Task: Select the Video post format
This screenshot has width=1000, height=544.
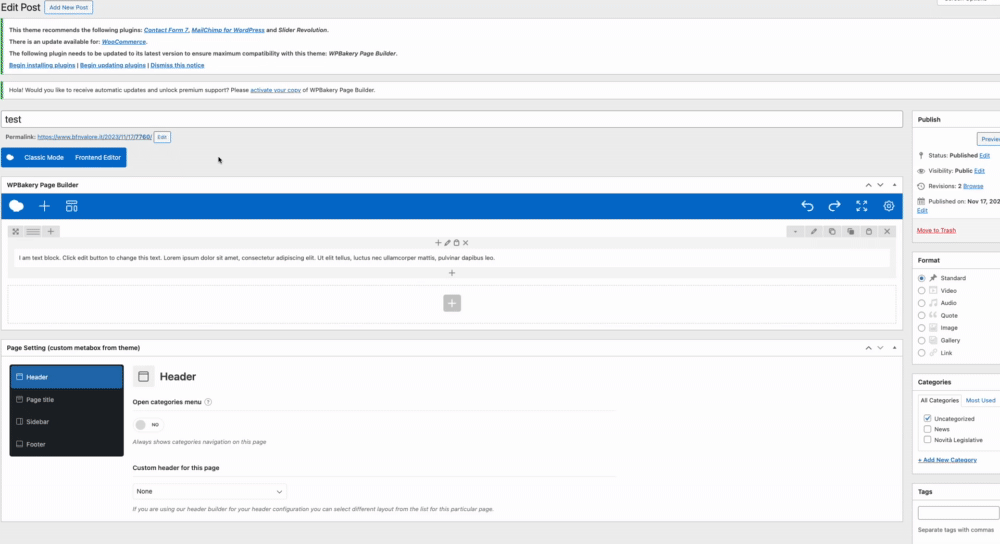Action: pos(922,291)
